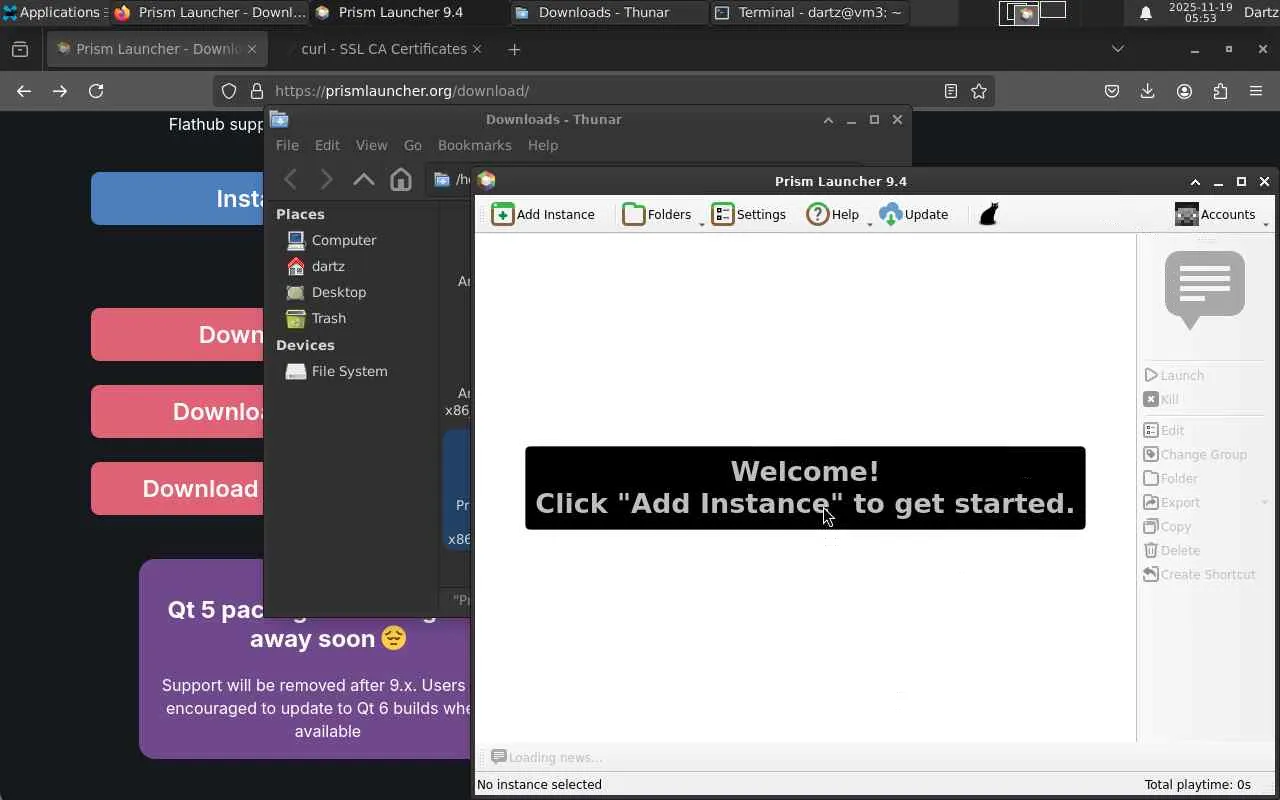The height and width of the screenshot is (800, 1280).
Task: Open Thunar's Edit menu
Action: 327,145
